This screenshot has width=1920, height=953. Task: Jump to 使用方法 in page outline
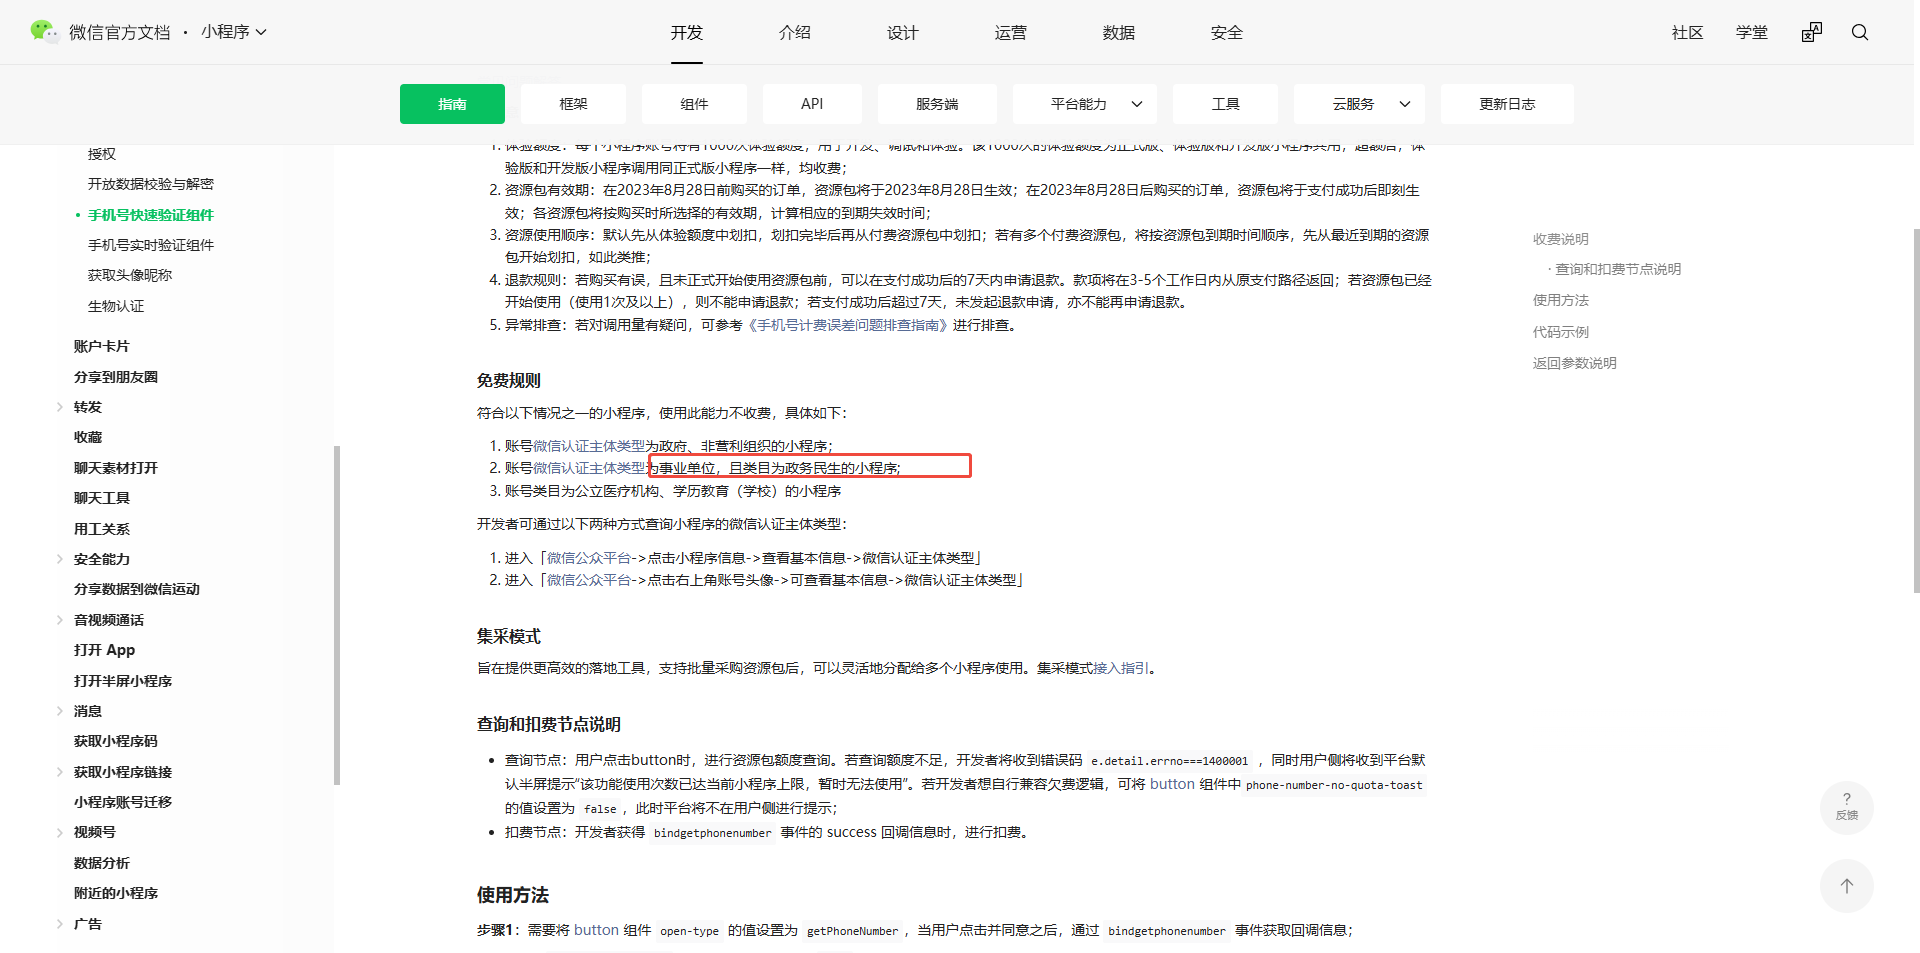[x=1561, y=300]
